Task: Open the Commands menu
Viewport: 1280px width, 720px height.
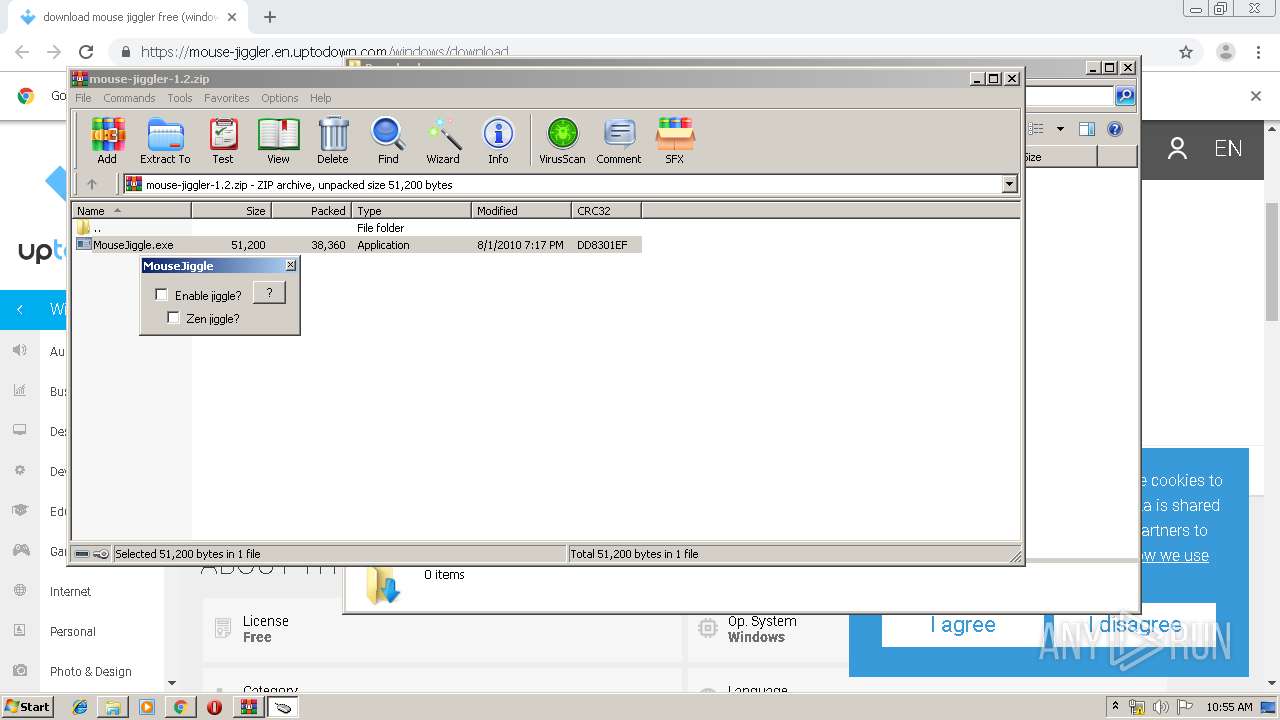Action: [x=129, y=98]
